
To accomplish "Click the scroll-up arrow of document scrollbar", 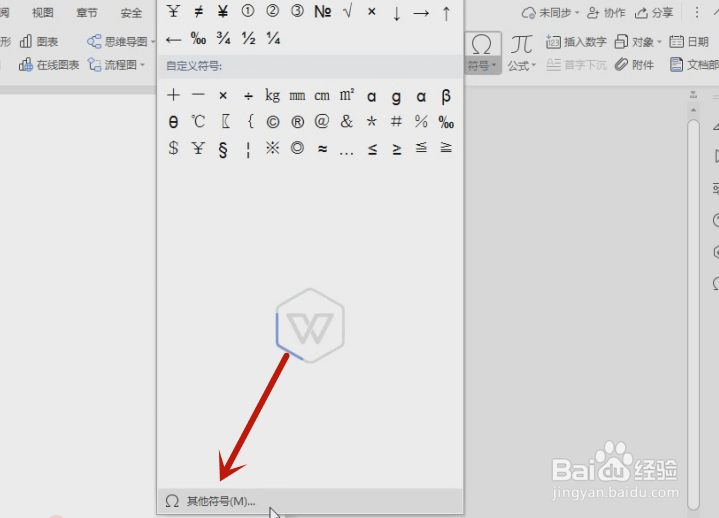I will tap(693, 110).
